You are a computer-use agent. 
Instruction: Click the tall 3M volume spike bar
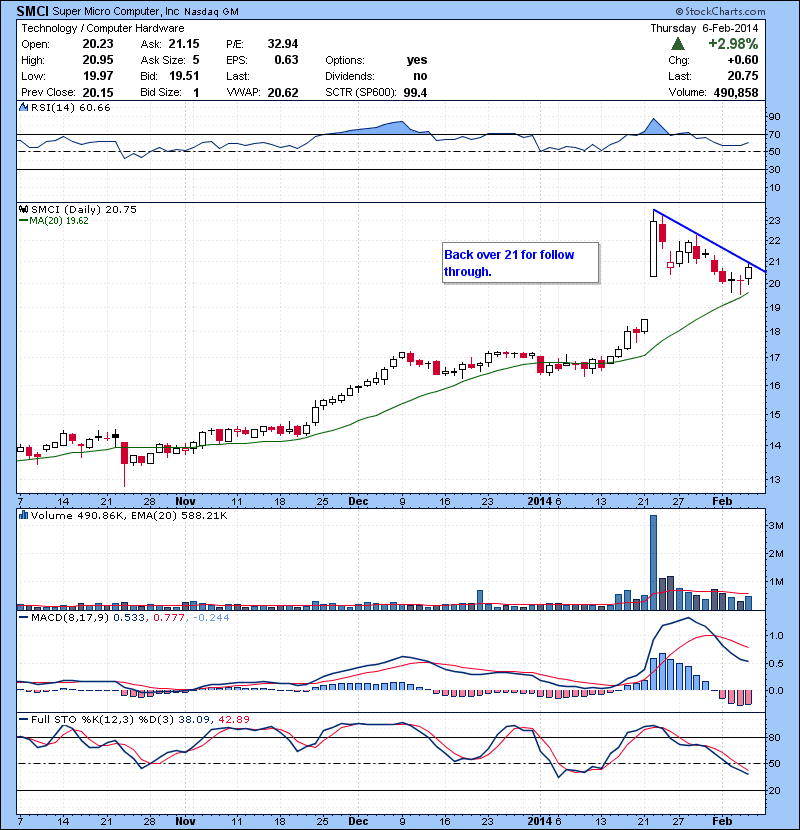click(653, 562)
